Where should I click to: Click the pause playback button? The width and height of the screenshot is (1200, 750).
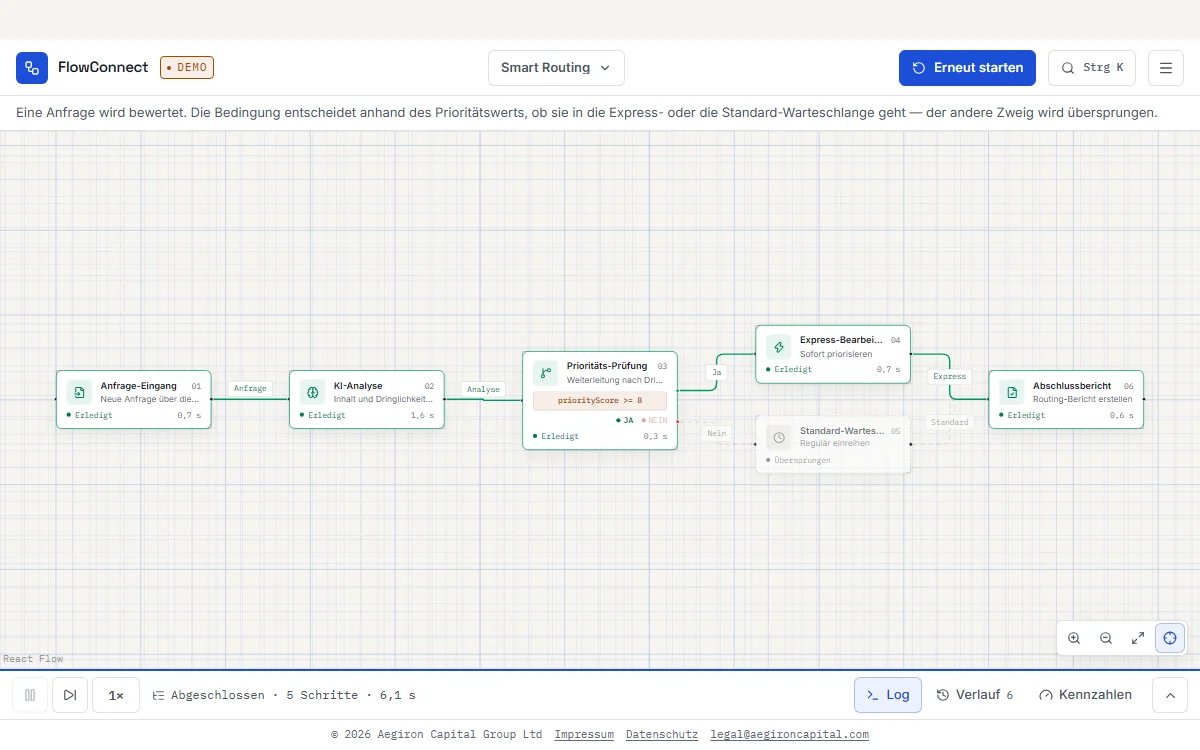pyautogui.click(x=30, y=695)
